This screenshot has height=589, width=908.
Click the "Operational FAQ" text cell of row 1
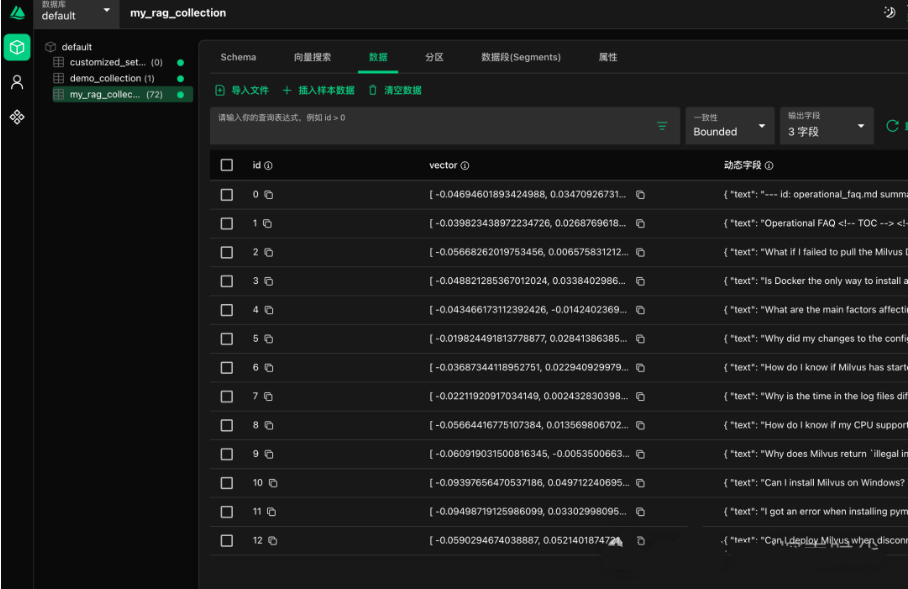(815, 224)
